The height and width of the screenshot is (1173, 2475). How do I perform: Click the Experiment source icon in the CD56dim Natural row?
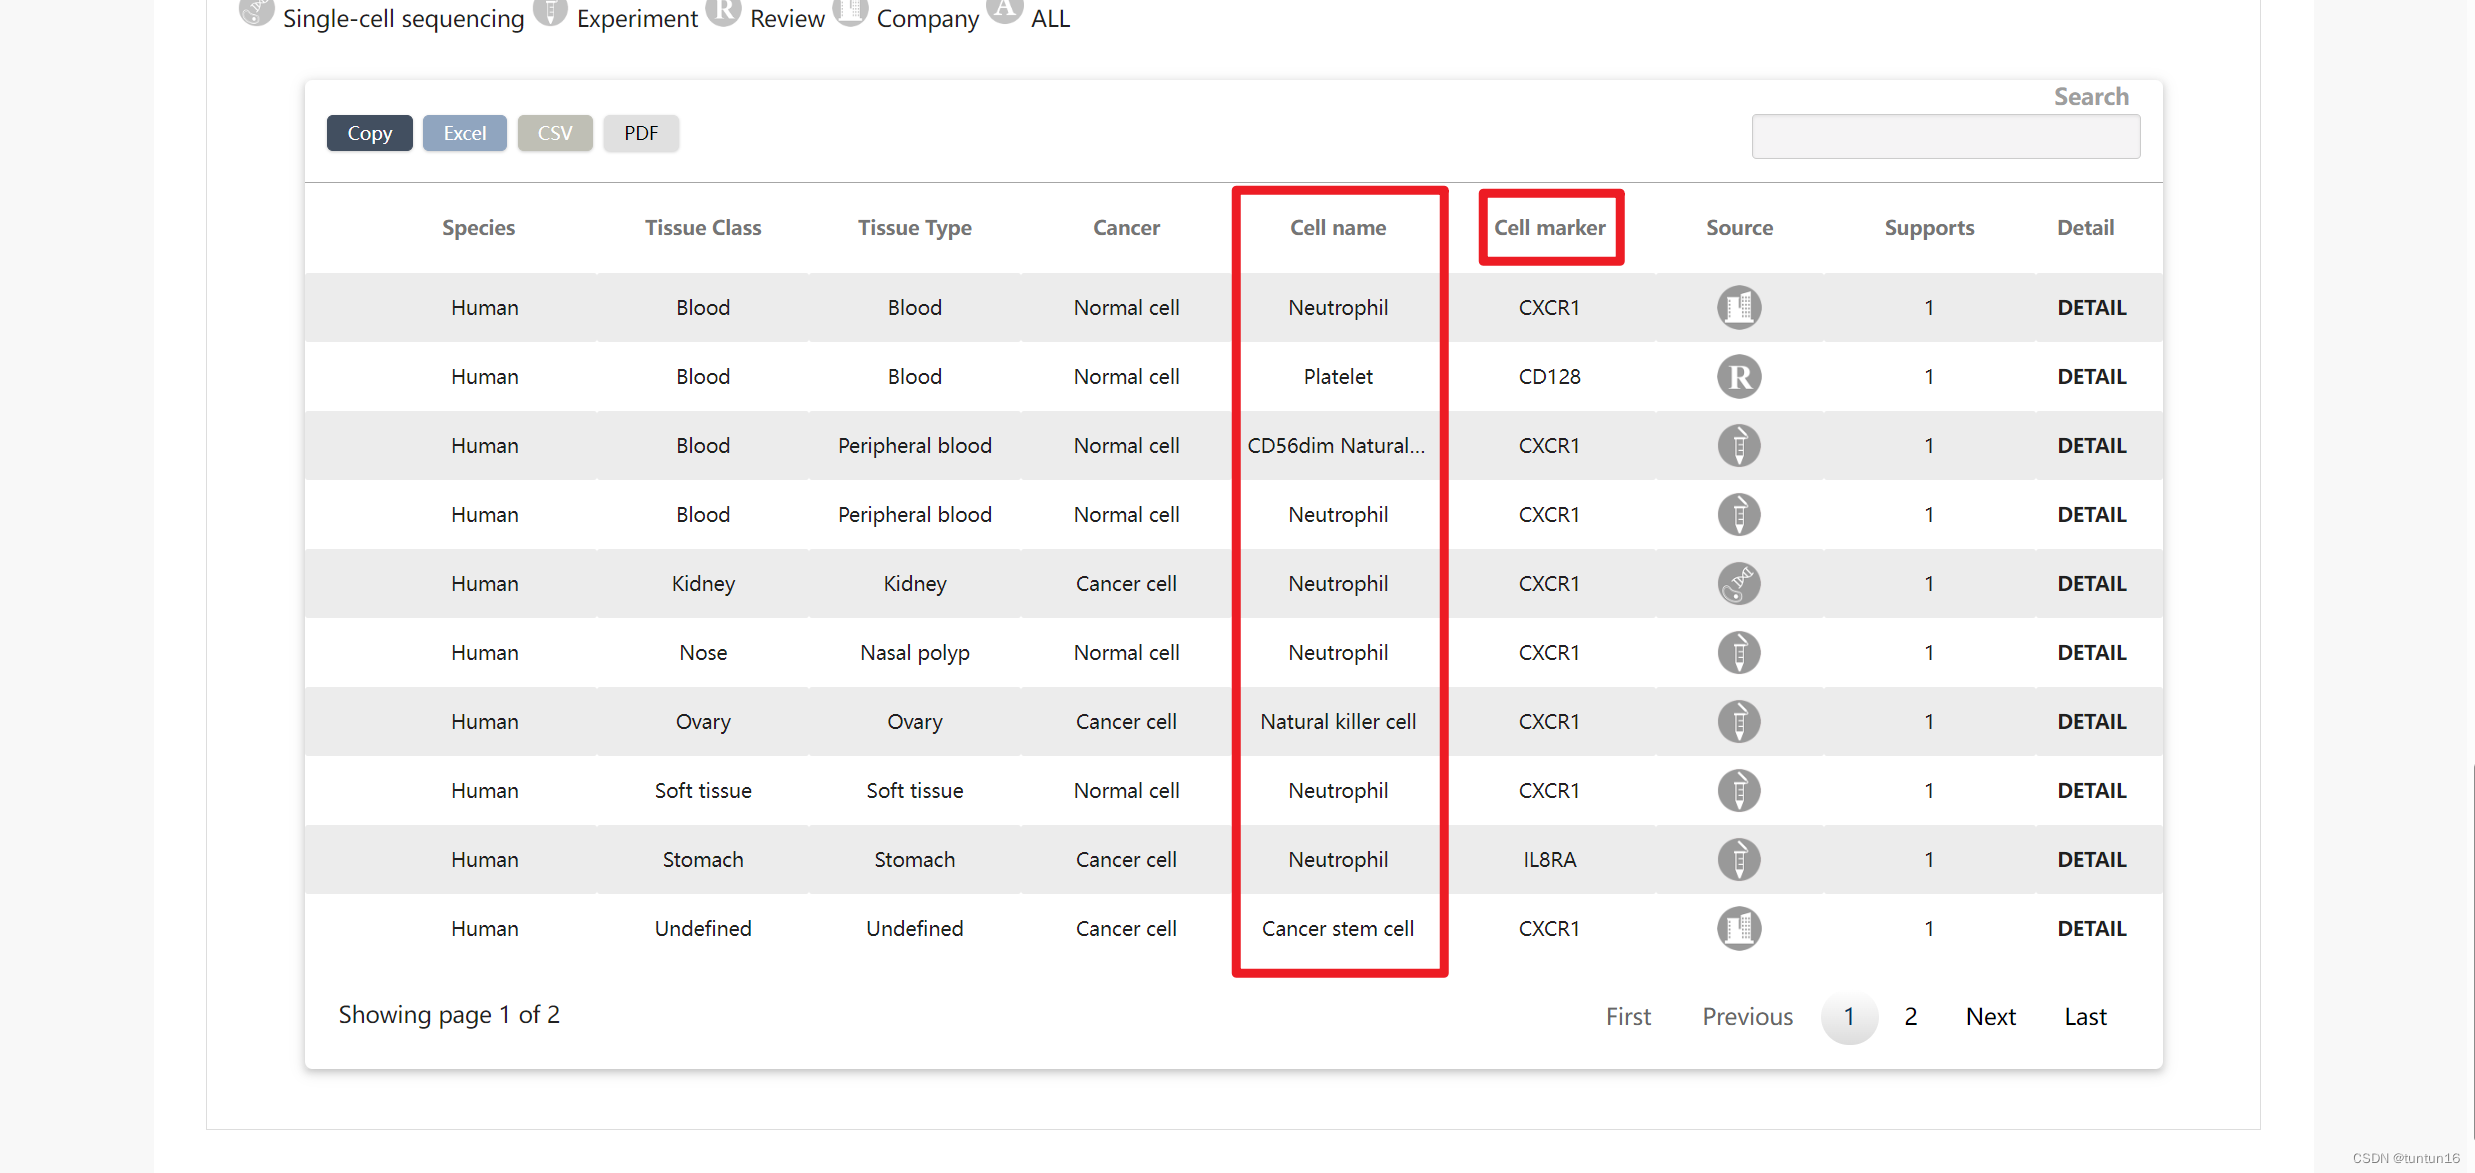pyautogui.click(x=1738, y=445)
